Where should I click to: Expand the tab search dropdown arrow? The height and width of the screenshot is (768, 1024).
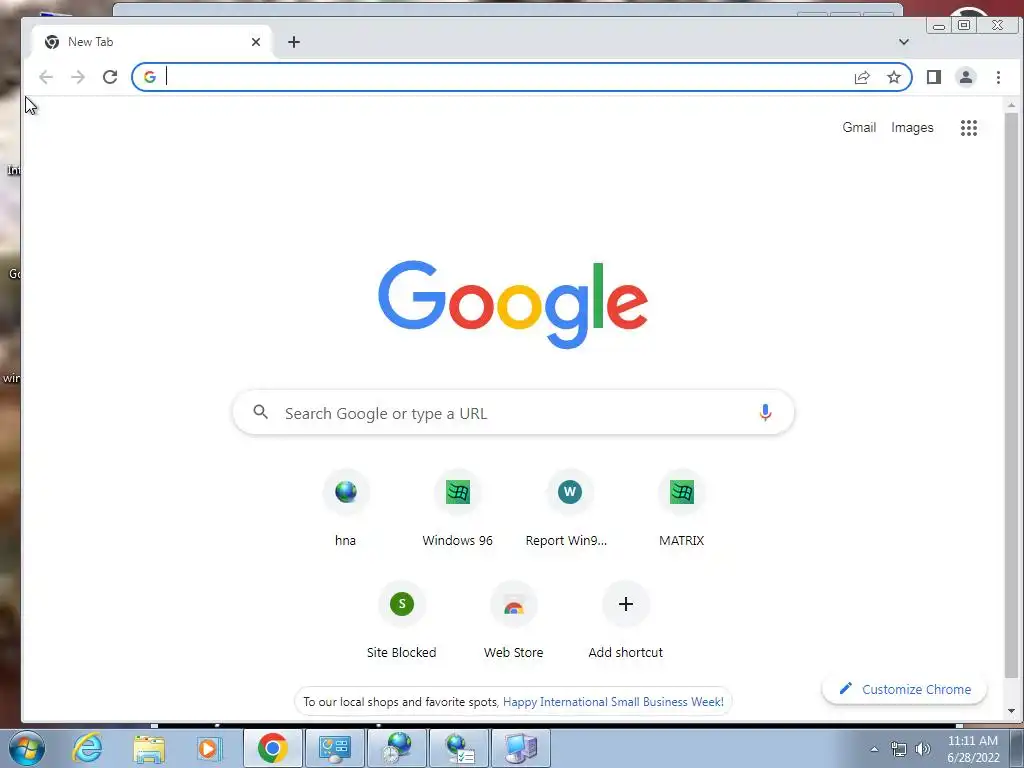904,42
